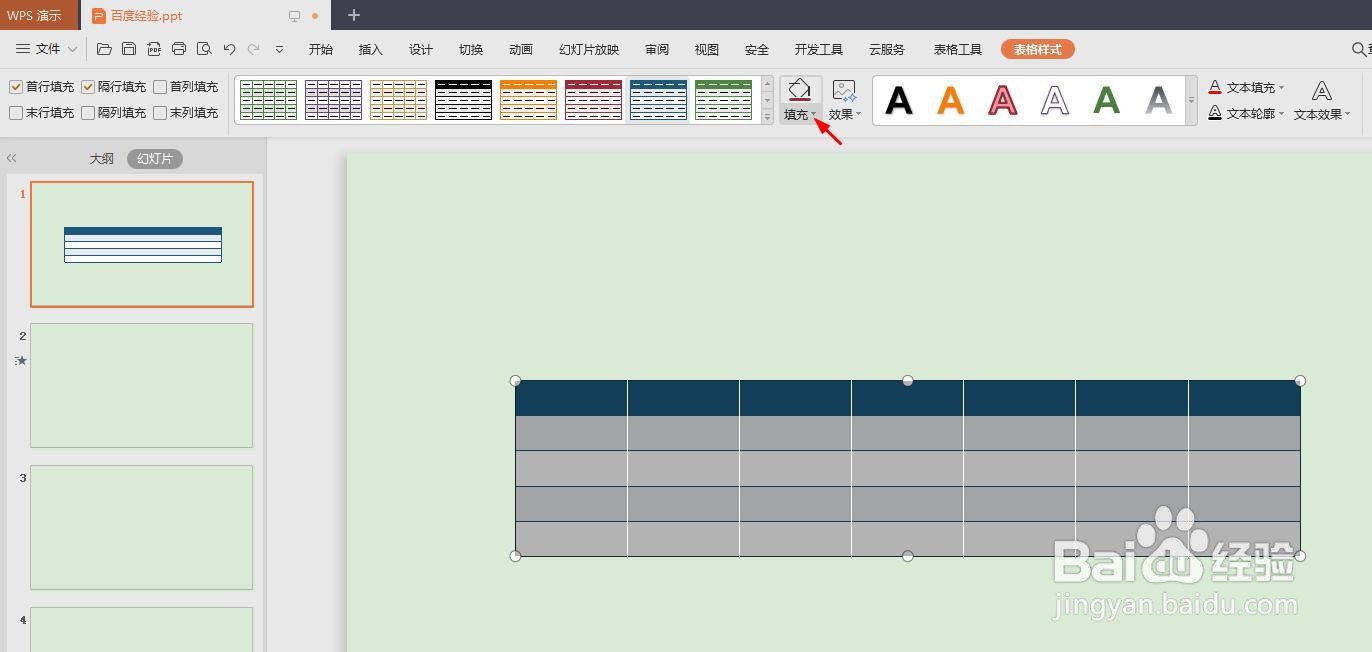Click the fill paint bucket icon
This screenshot has height=652, width=1372.
point(799,90)
